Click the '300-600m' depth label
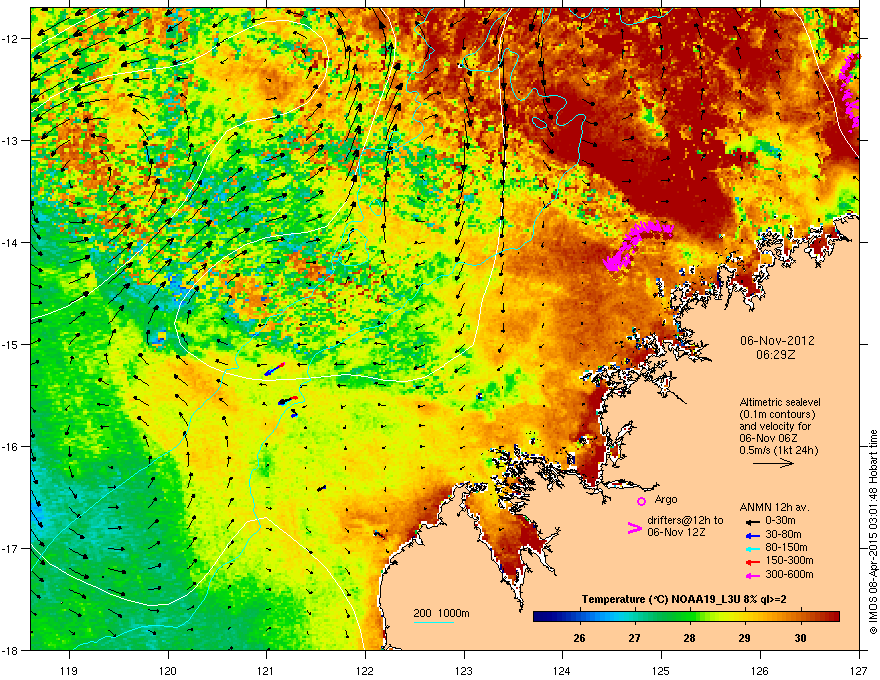This screenshot has height=680, width=880. point(789,575)
